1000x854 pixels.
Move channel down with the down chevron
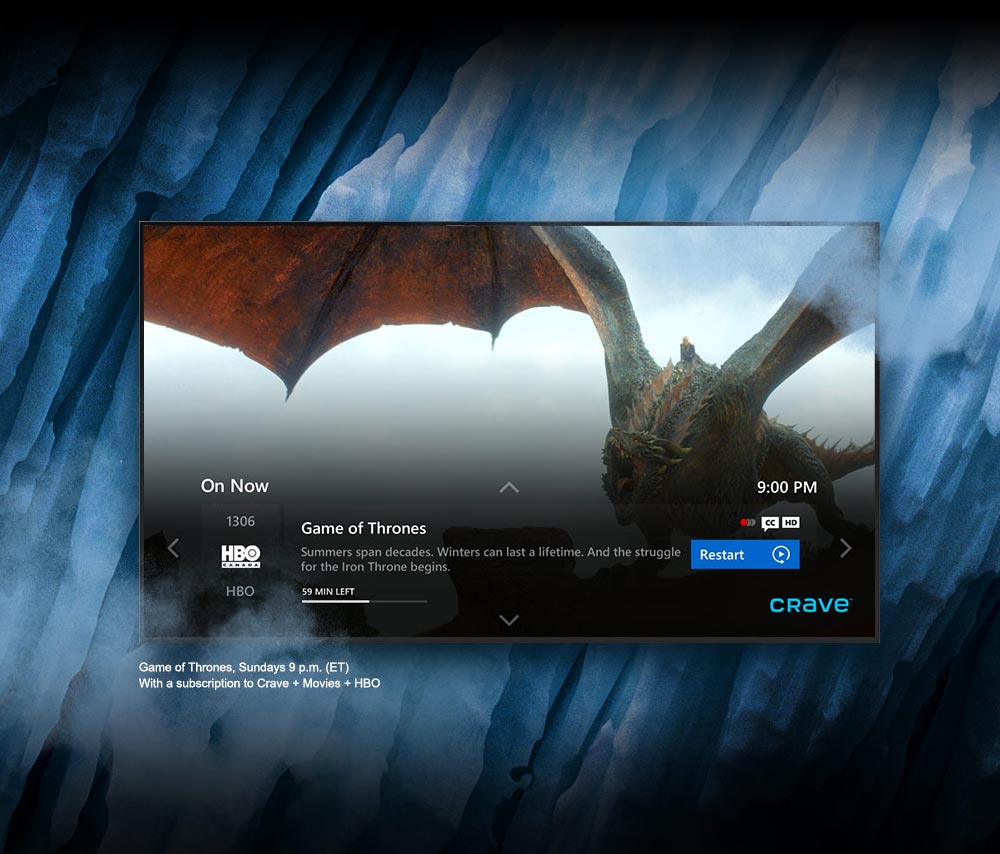click(509, 620)
